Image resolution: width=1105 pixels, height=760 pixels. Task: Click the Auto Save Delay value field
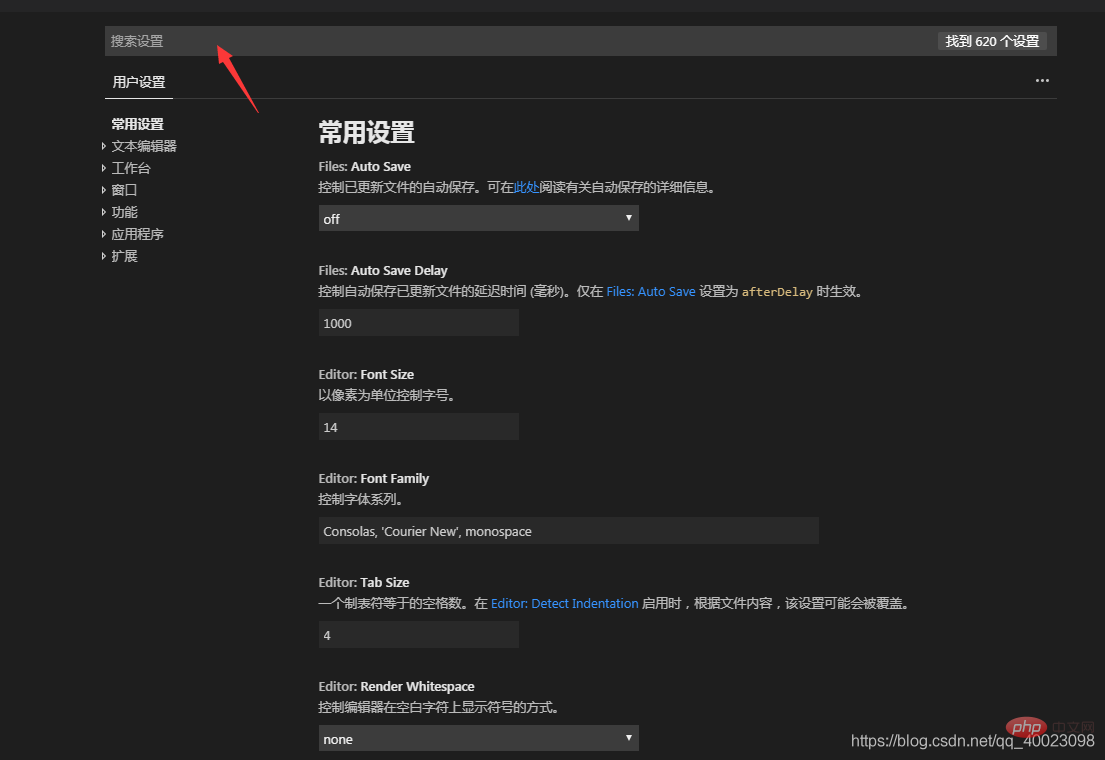(x=418, y=322)
